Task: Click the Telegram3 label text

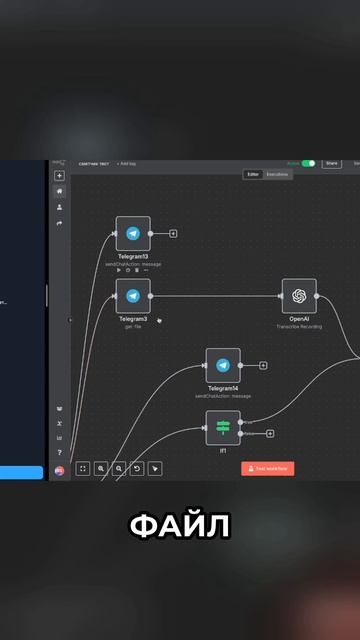Action: point(133,319)
